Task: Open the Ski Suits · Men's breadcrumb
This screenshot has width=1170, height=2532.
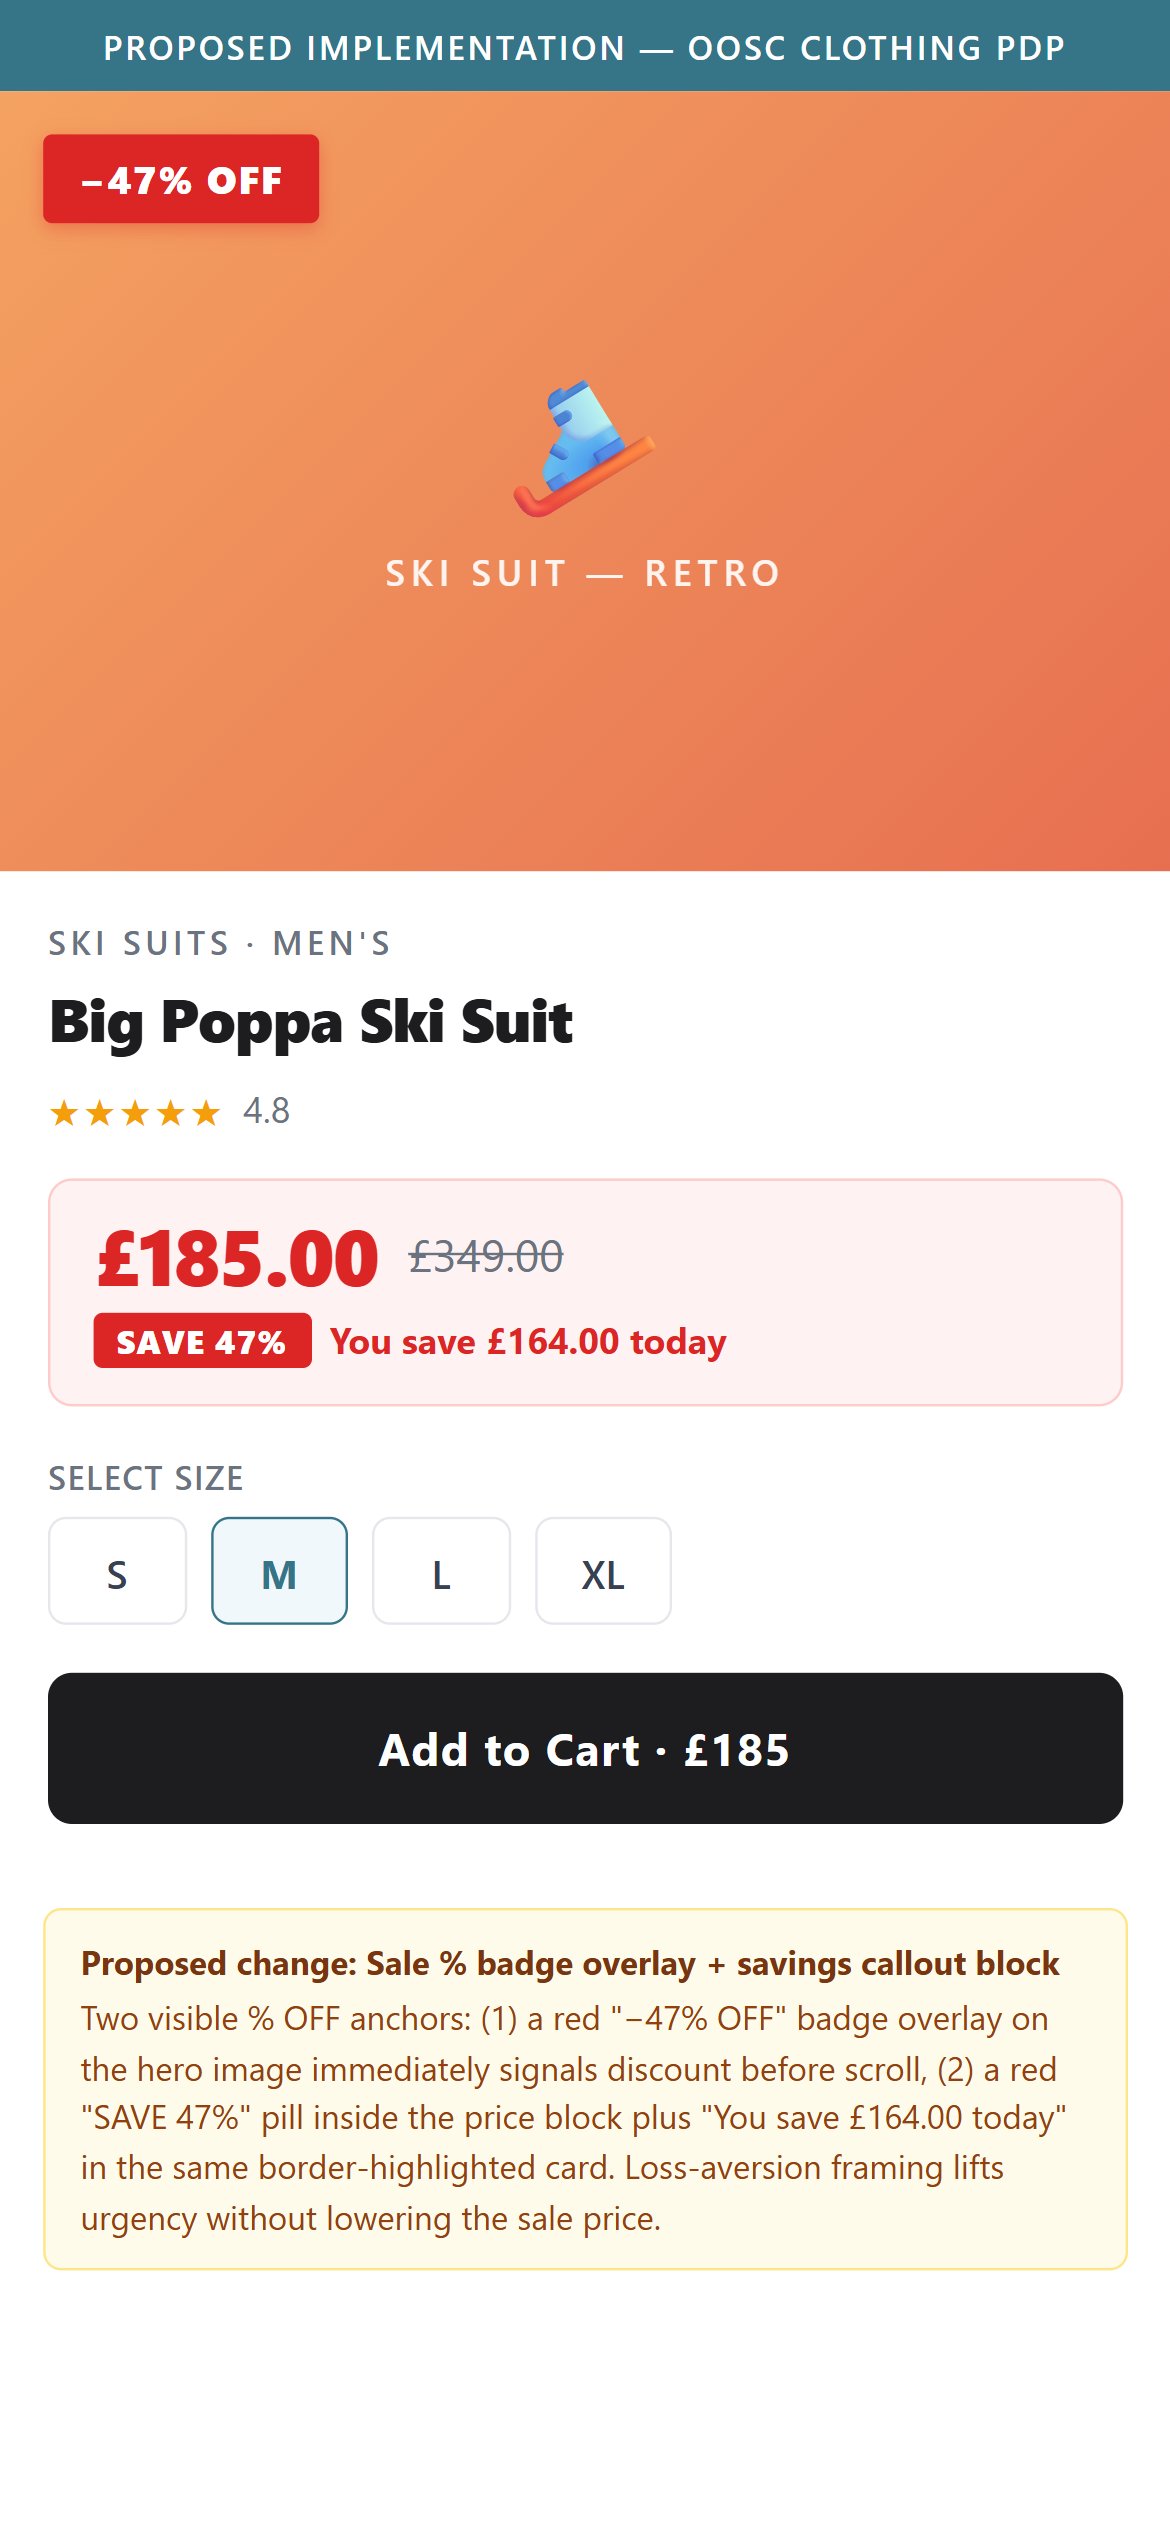Action: pyautogui.click(x=220, y=943)
